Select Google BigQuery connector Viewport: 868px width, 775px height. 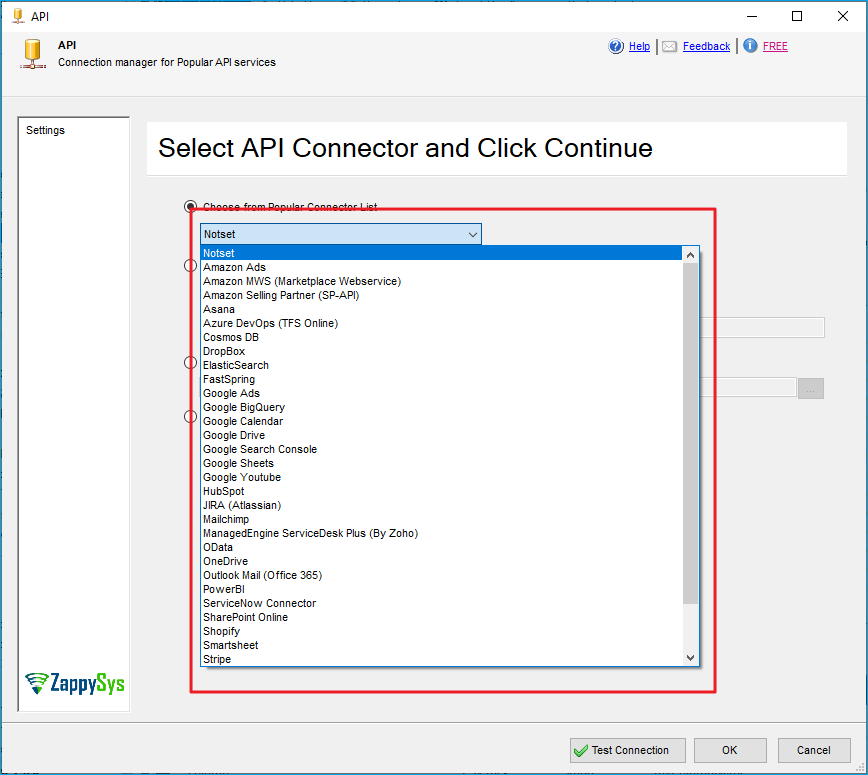[x=441, y=407]
